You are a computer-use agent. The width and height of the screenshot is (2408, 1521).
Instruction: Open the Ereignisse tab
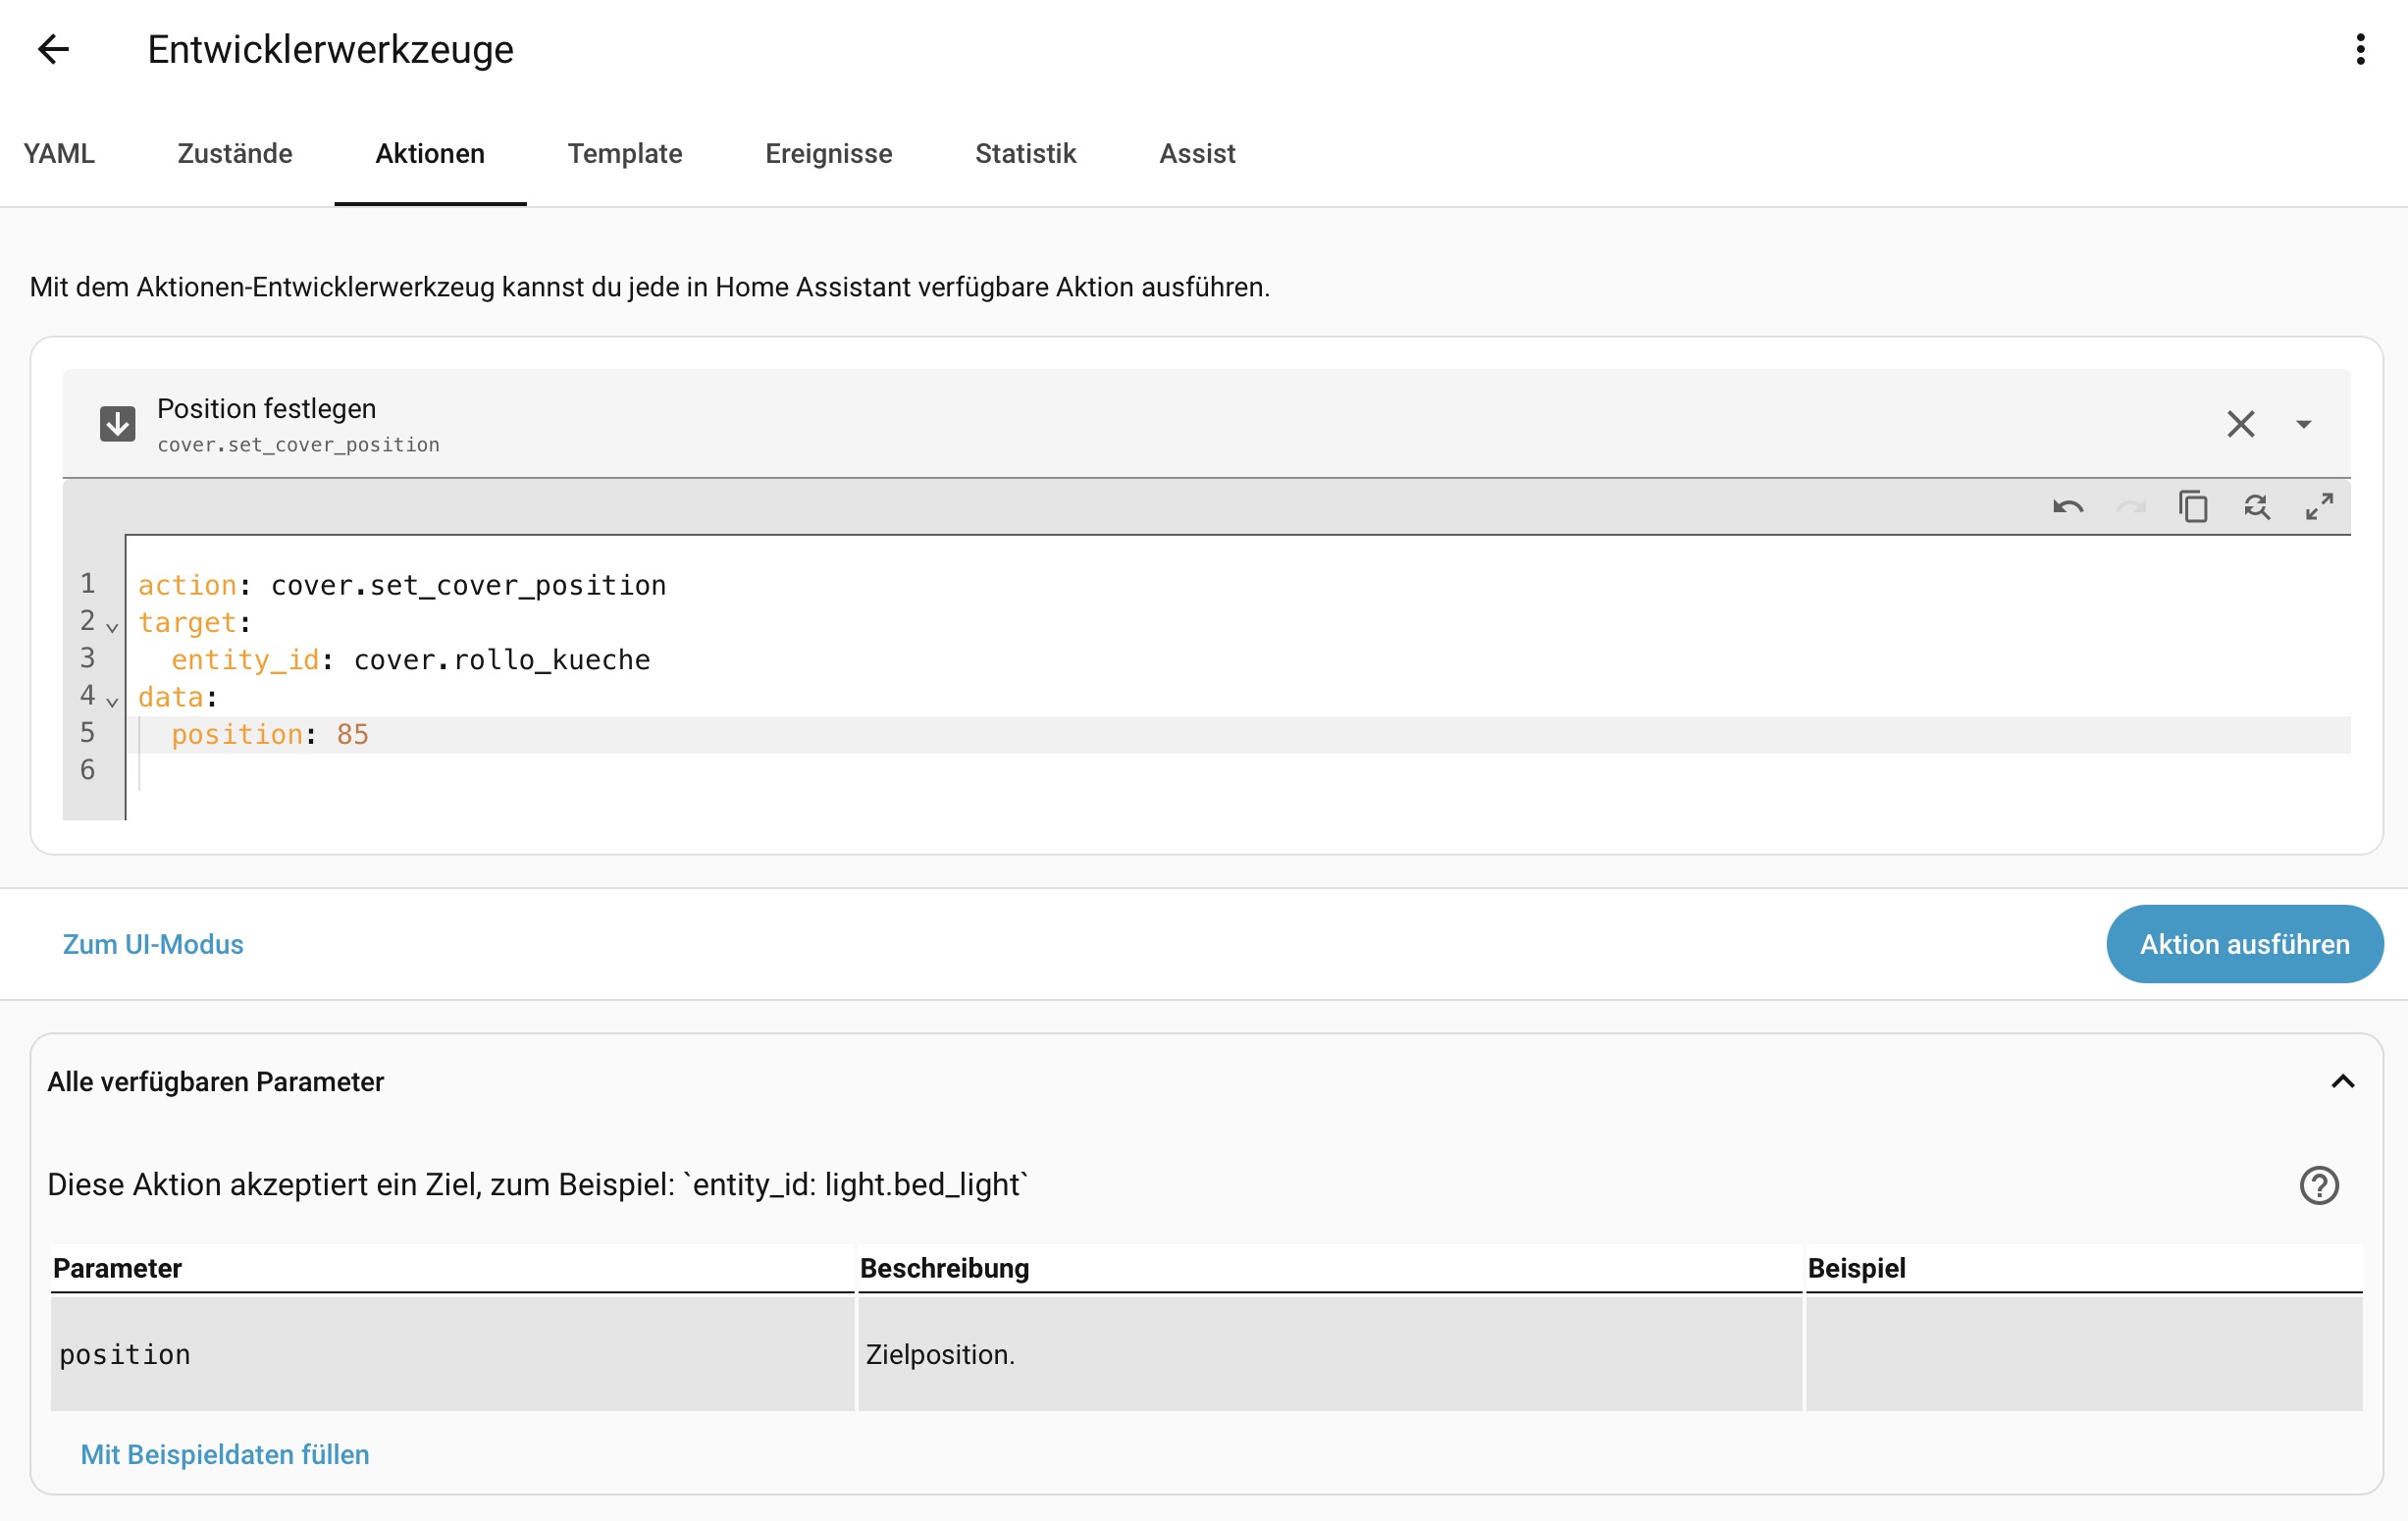coord(828,154)
